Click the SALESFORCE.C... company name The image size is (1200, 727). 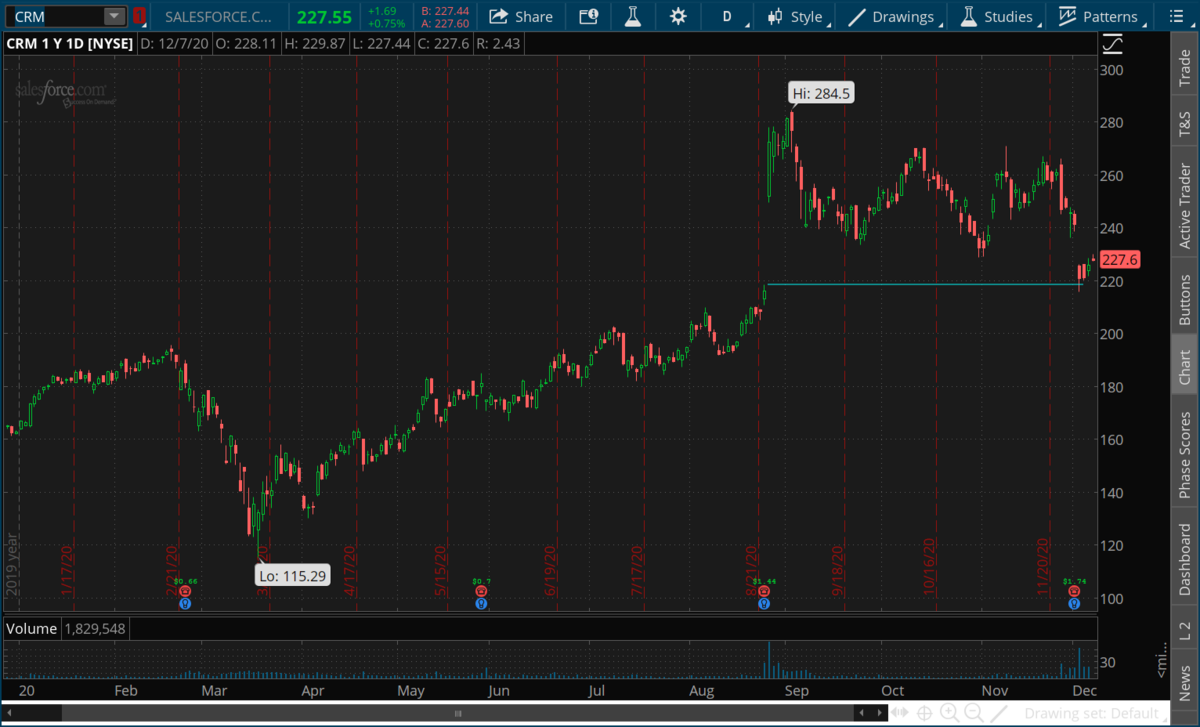coord(216,16)
